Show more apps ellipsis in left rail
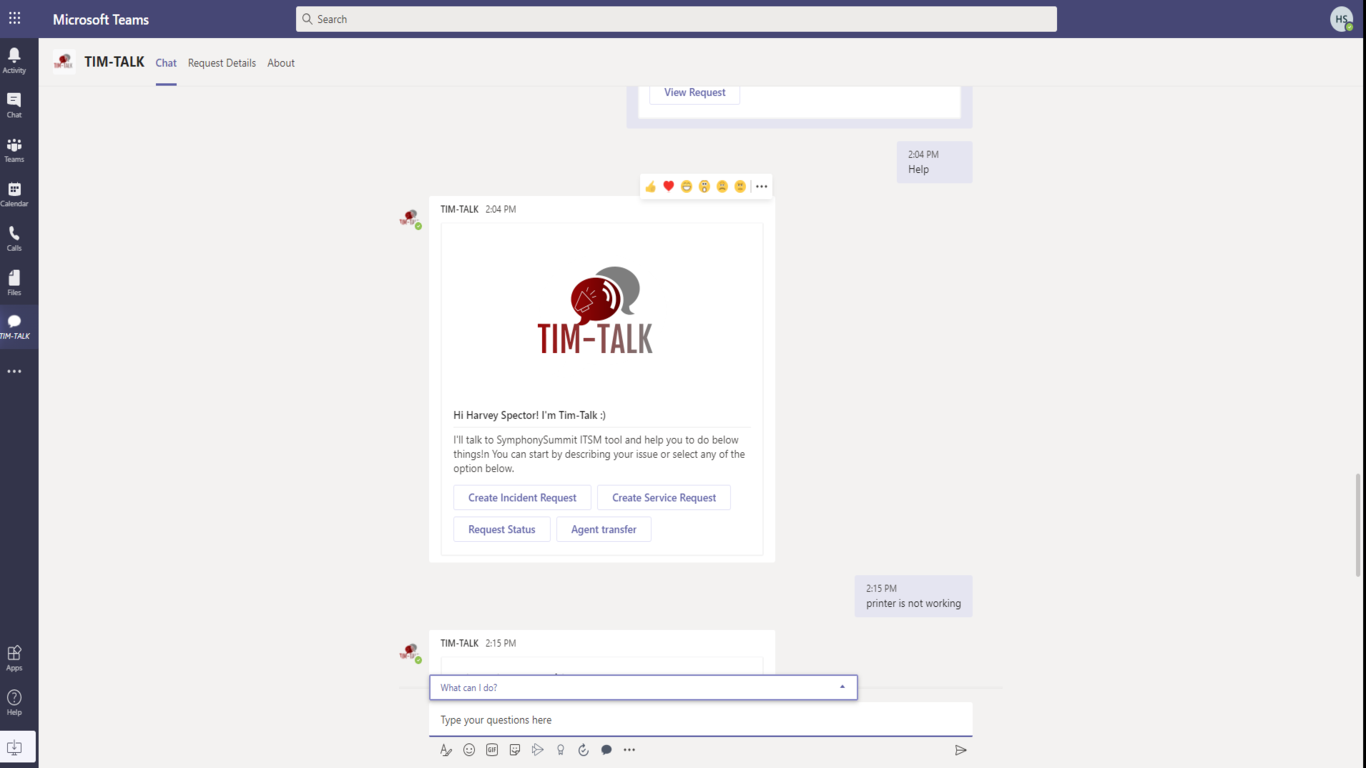 (14, 371)
